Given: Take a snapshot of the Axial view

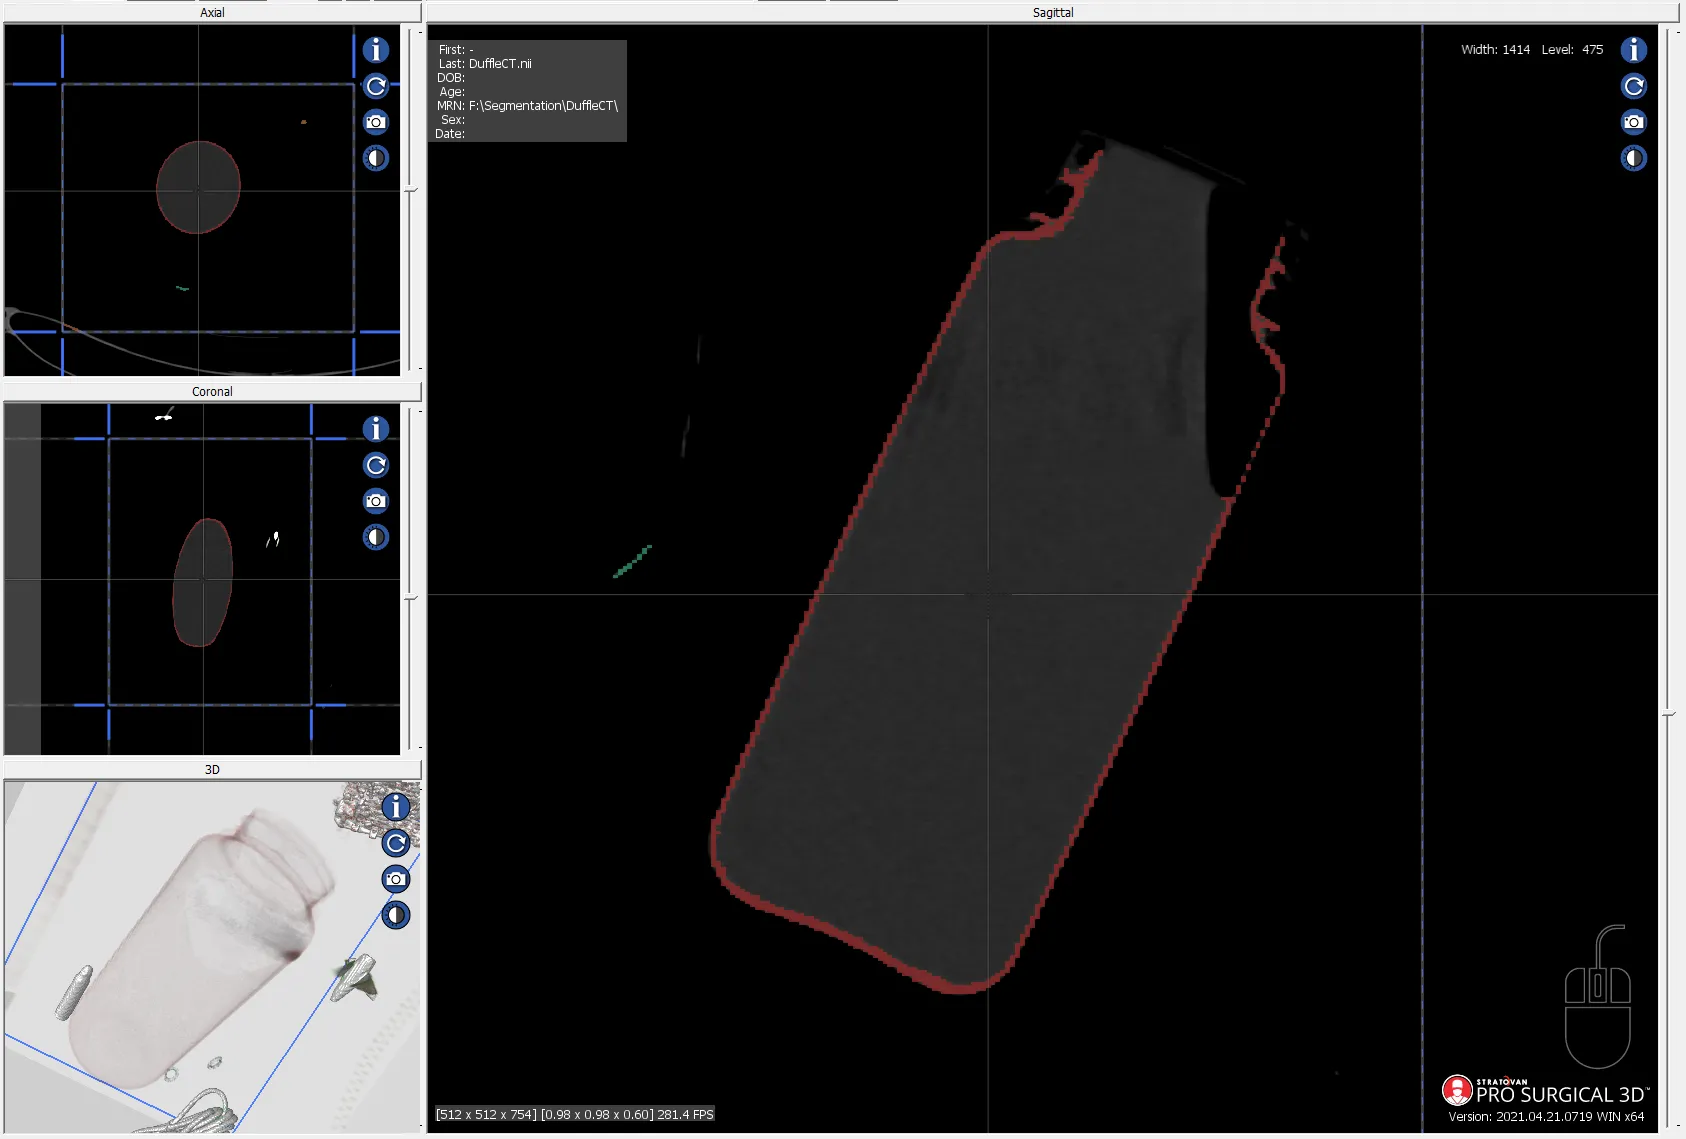Looking at the screenshot, I should pos(376,122).
